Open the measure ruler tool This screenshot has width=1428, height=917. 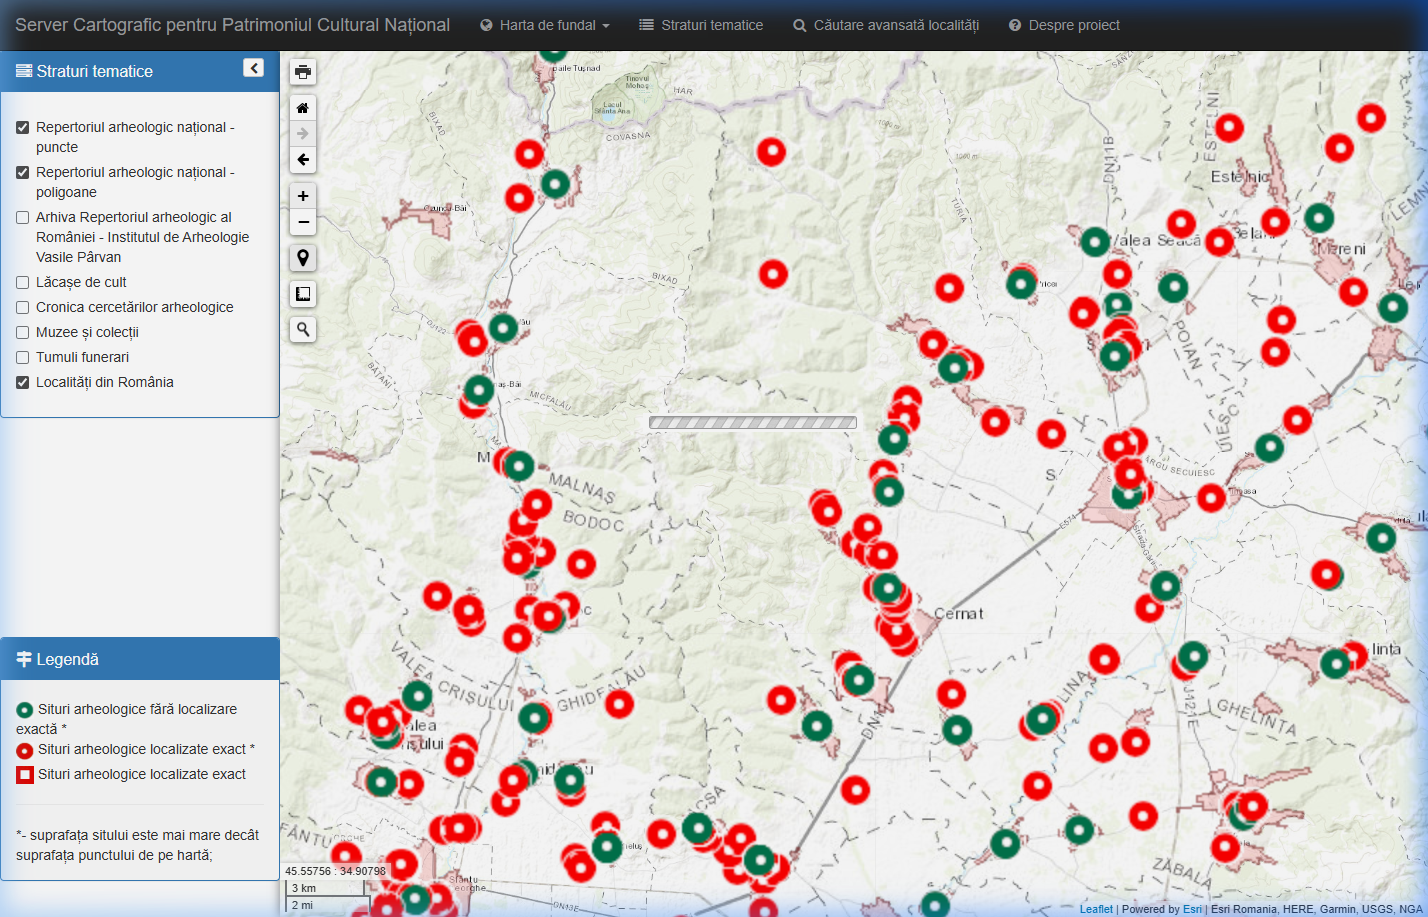tap(303, 294)
